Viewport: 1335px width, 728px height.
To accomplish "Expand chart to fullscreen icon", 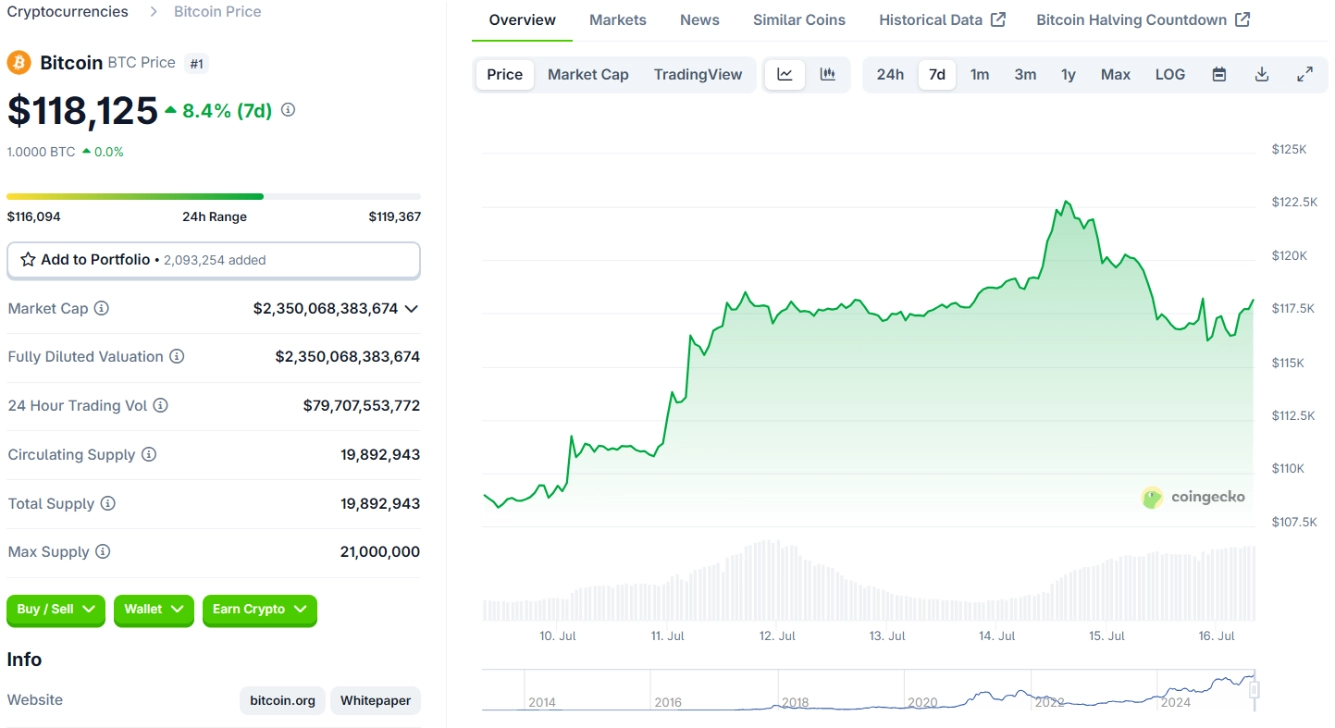I will (x=1305, y=74).
